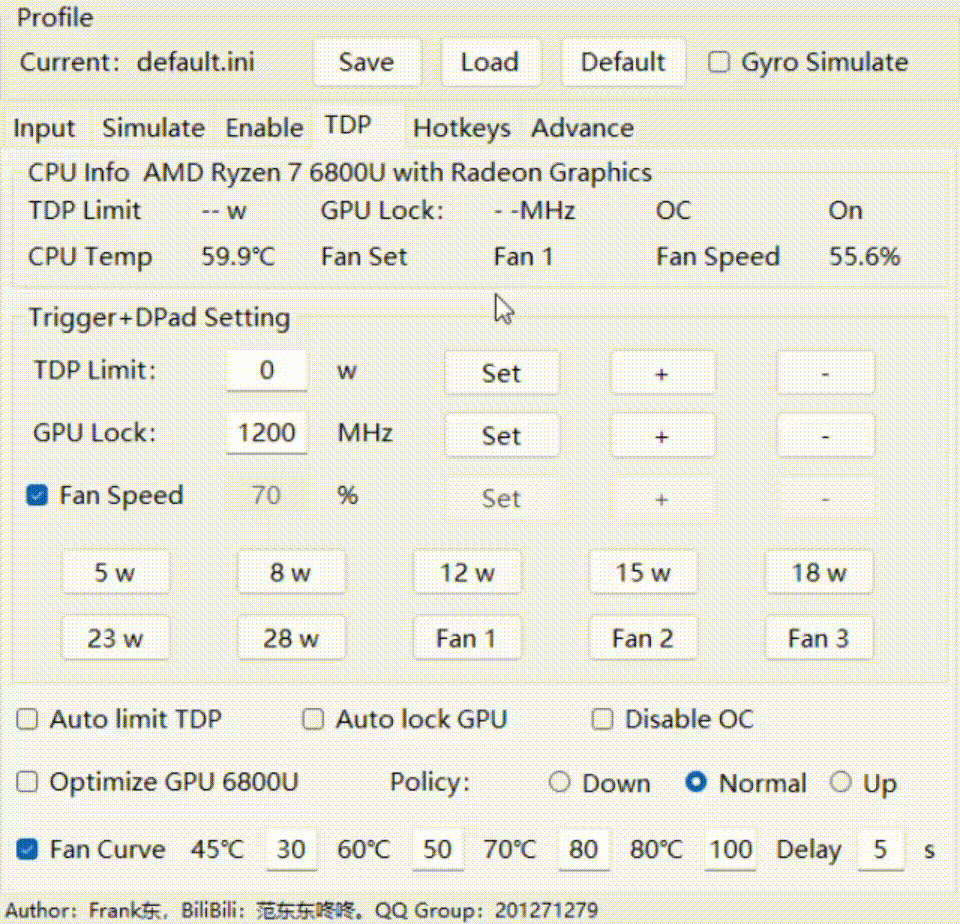Edit the 45°C fan curve value field
The image size is (960, 924).
point(291,849)
